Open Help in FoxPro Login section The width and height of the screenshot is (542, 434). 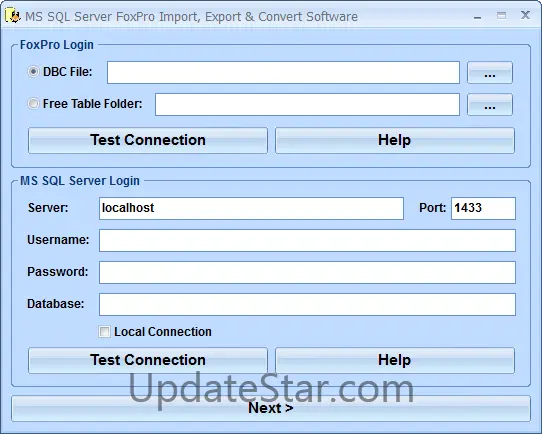[x=395, y=140]
